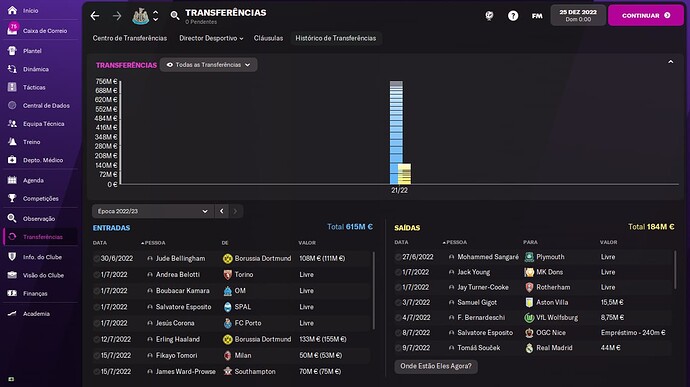Expand the Época 2022/23 season dropdown
This screenshot has height=387, width=690.
pyautogui.click(x=152, y=211)
